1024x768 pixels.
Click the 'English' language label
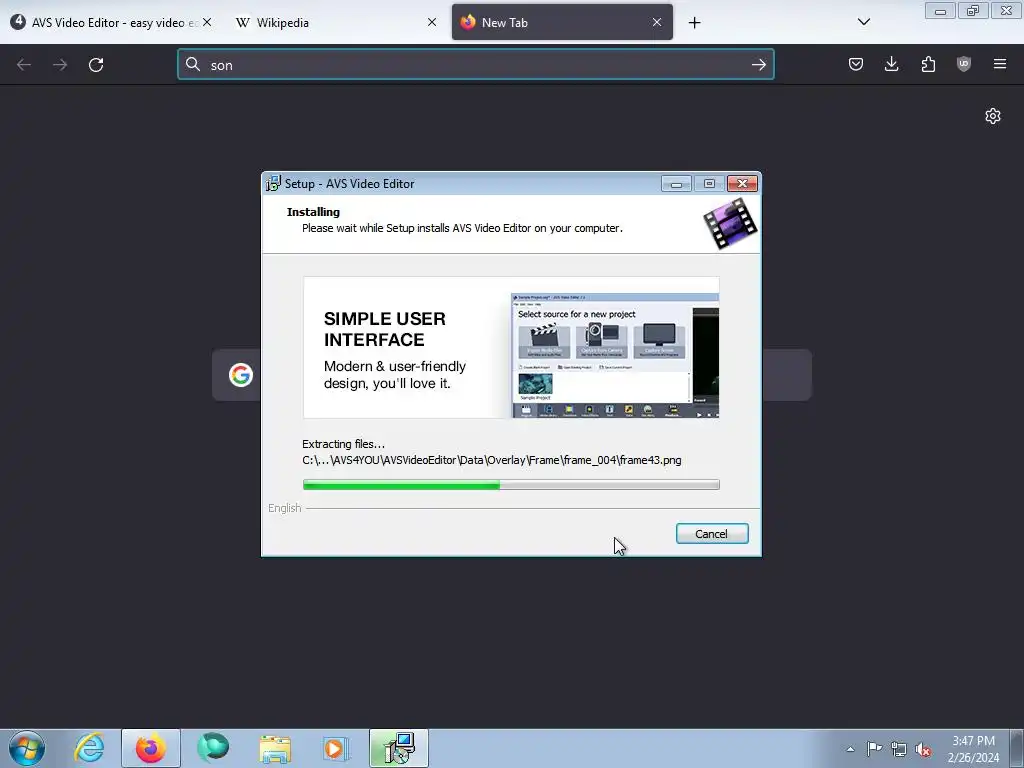point(285,508)
